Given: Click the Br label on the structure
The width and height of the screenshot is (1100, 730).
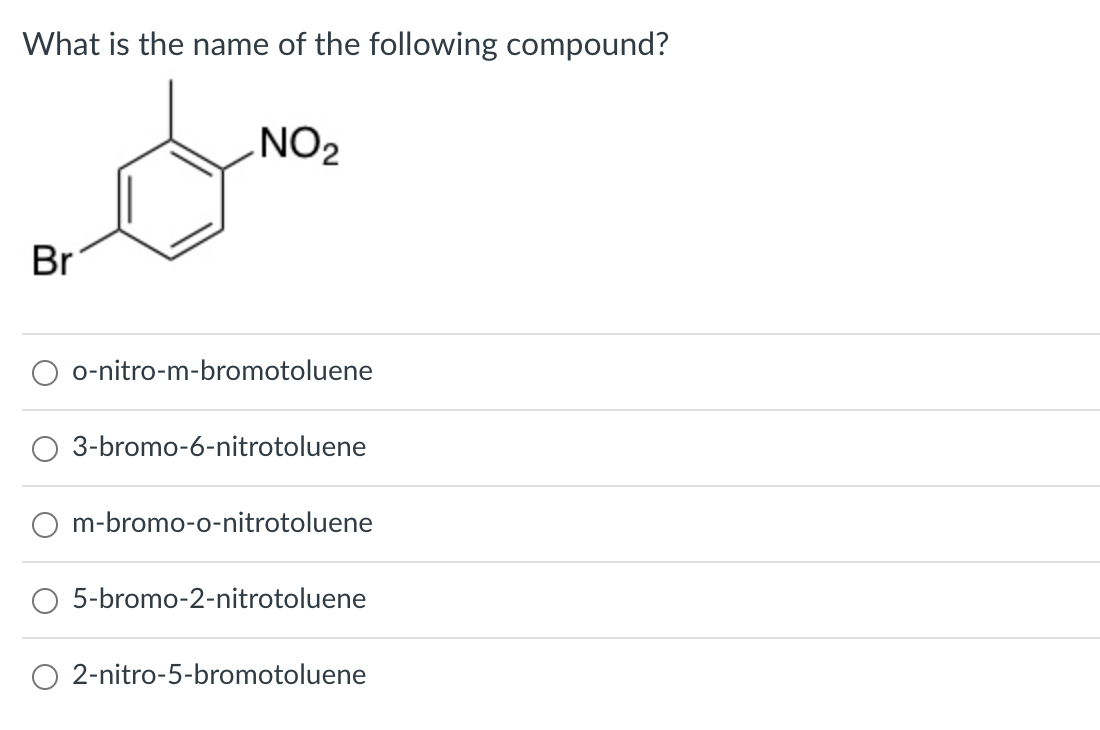Looking at the screenshot, I should [53, 262].
